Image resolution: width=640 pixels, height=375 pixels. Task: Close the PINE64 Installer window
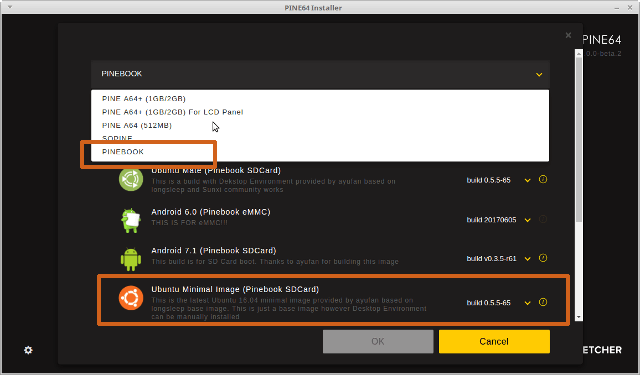tap(630, 7)
